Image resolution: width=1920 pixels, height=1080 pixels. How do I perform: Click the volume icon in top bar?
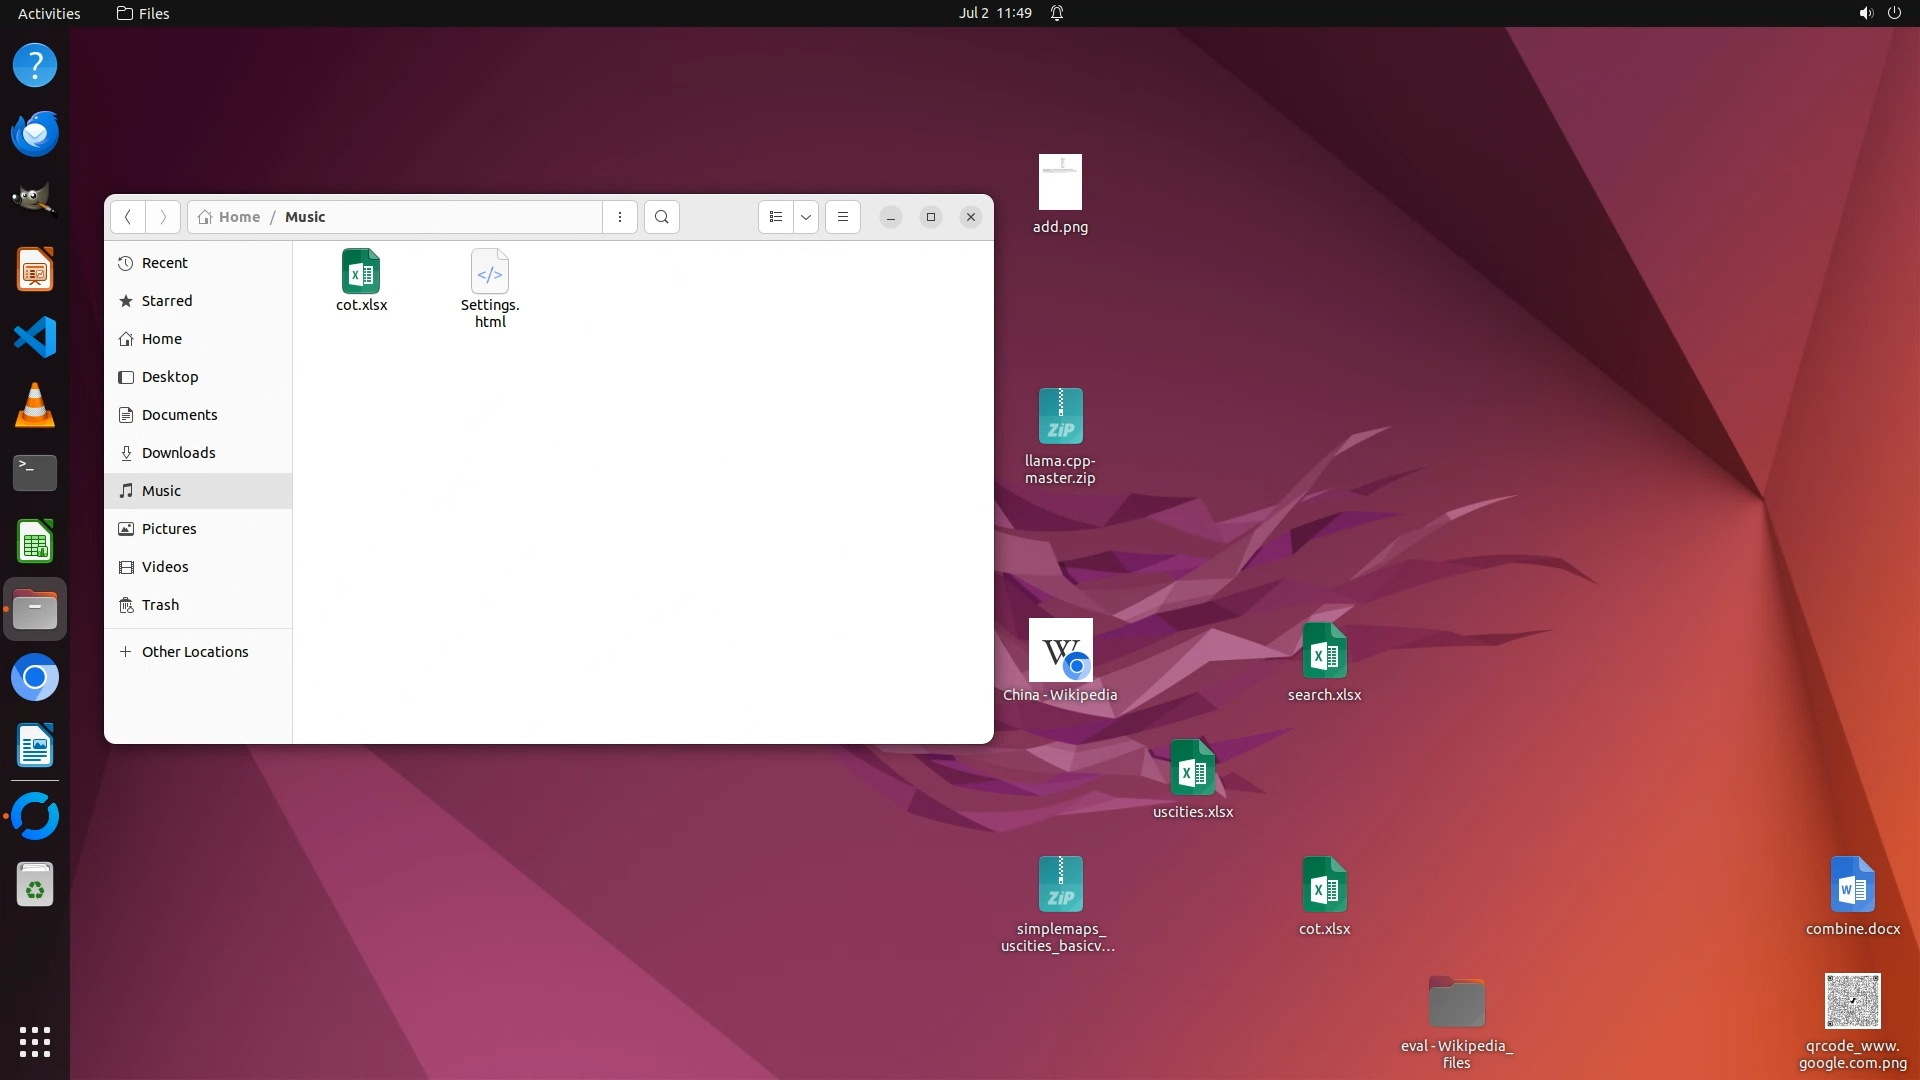[1865, 13]
